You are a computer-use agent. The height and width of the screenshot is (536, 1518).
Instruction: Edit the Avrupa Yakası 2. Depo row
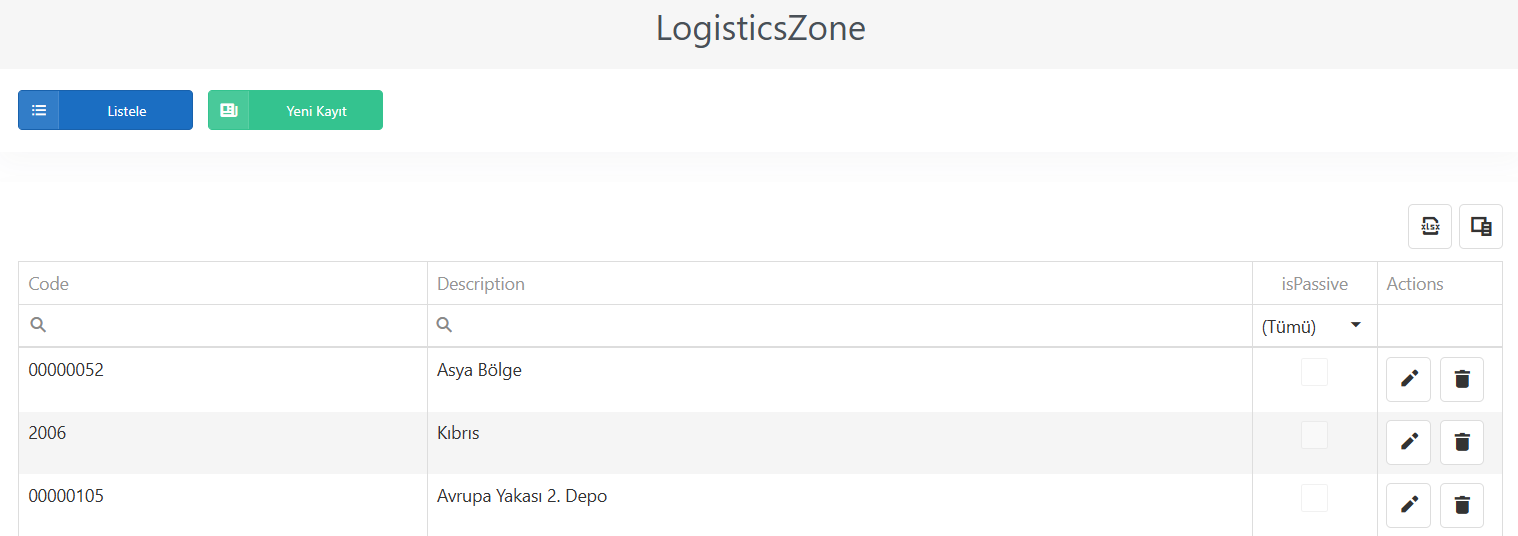[1409, 505]
